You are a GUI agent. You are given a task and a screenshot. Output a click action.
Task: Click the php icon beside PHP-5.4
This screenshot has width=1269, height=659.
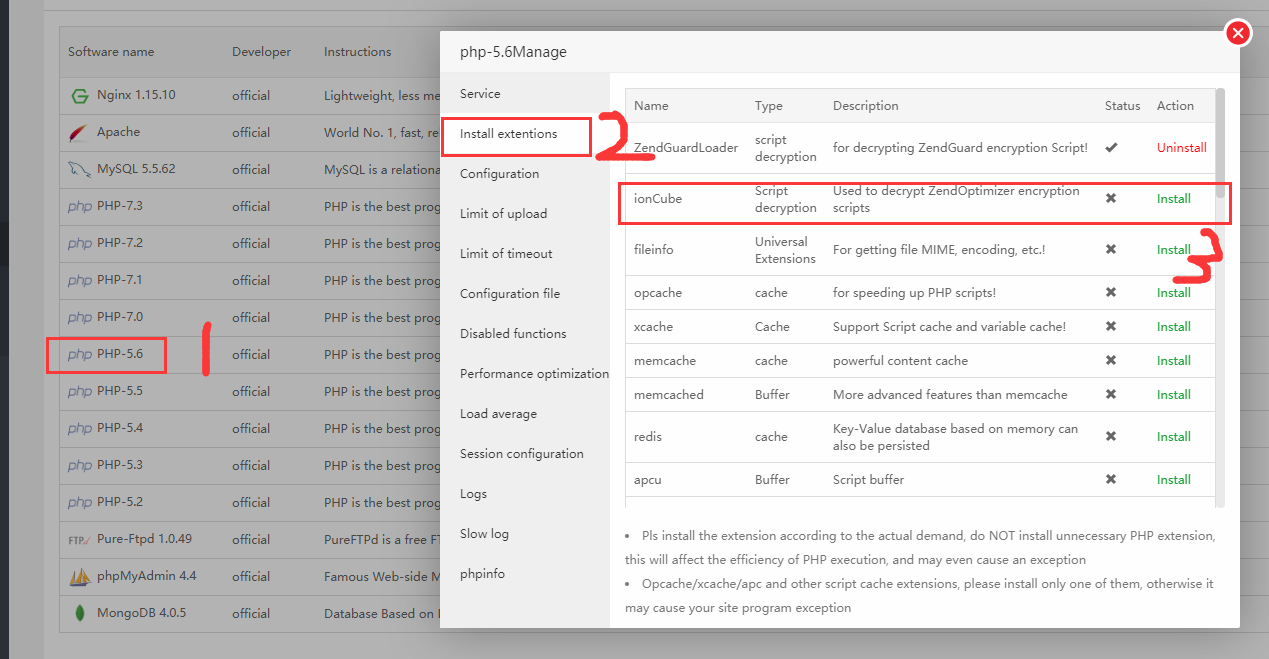(80, 429)
